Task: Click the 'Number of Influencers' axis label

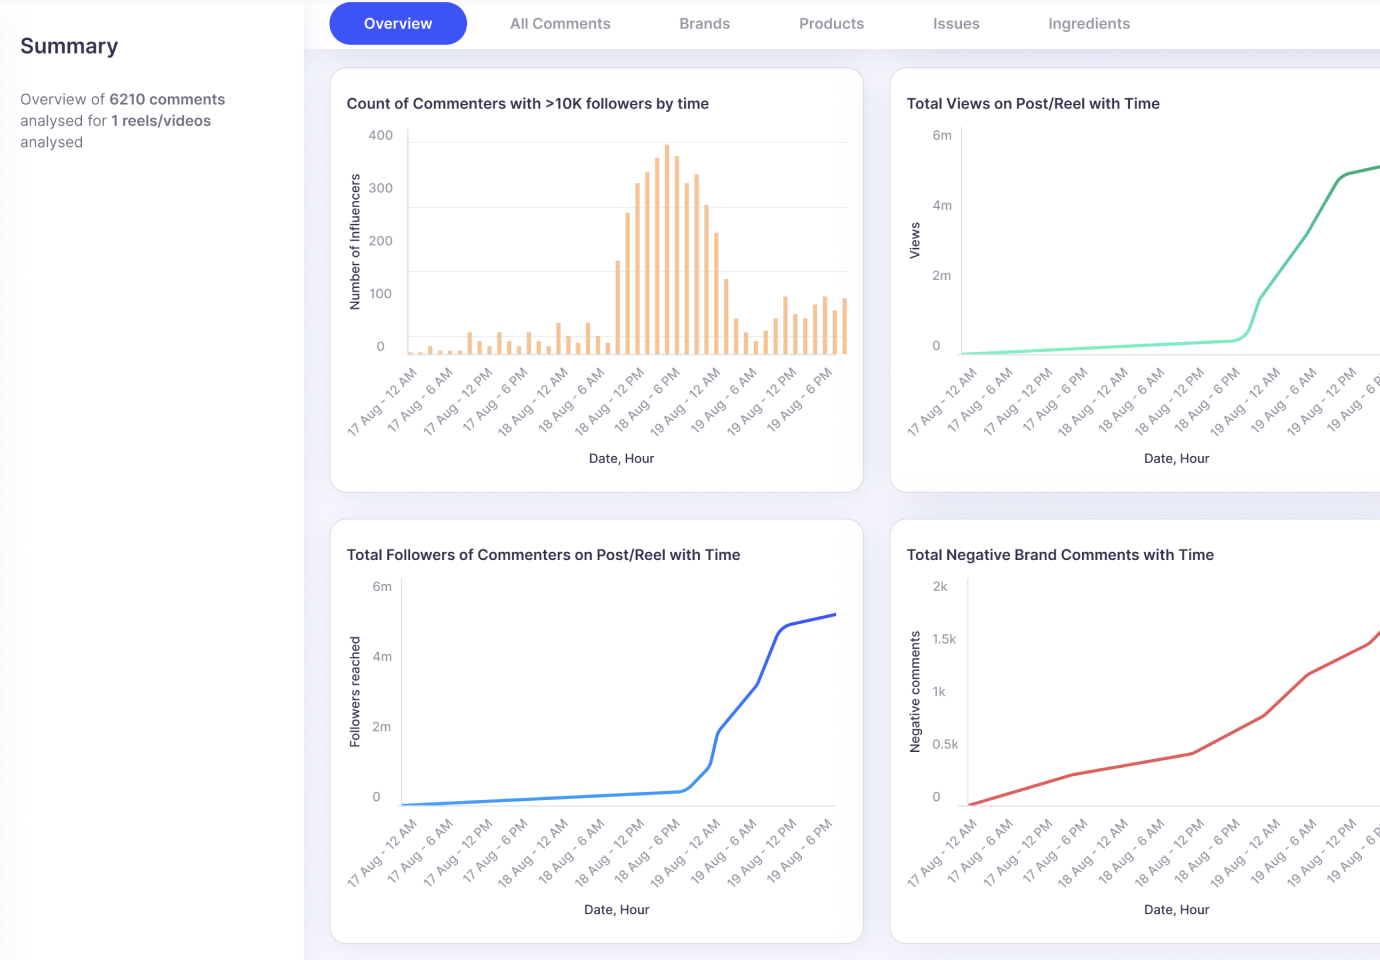Action: [355, 241]
